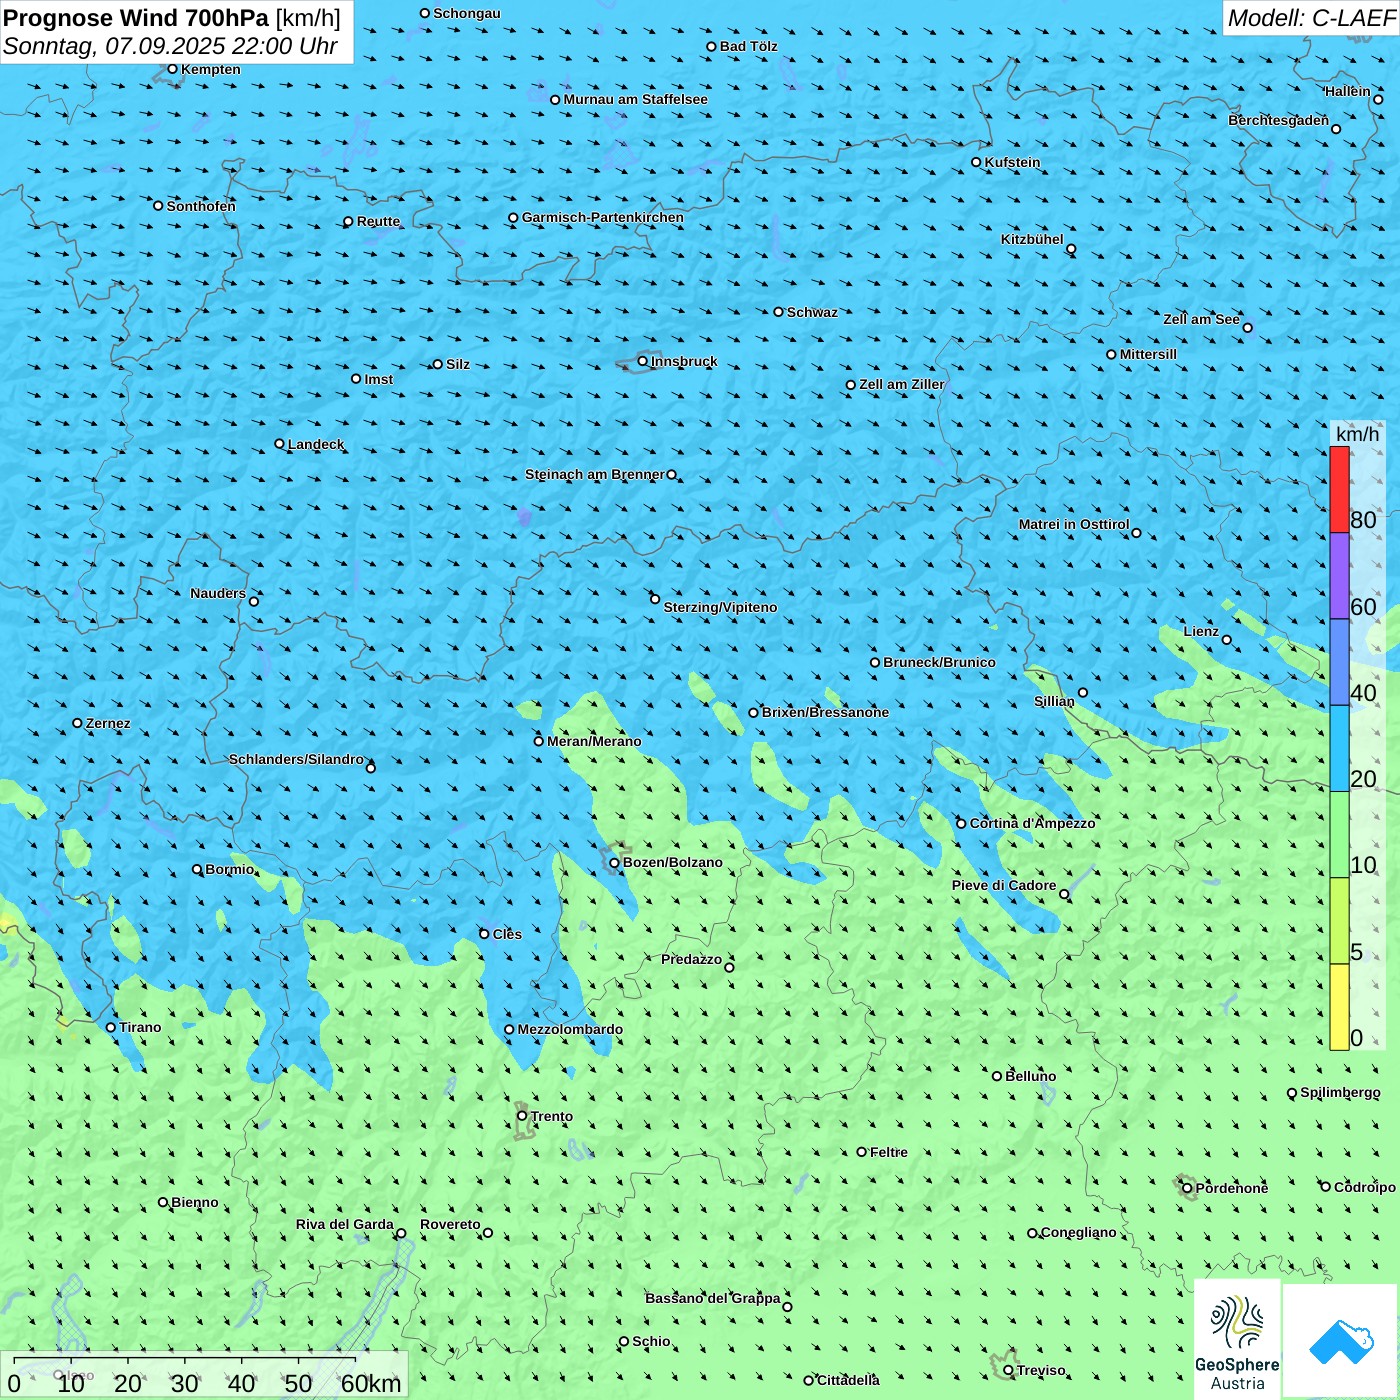Viewport: 1400px width, 1400px height.
Task: Click the 'Bad Tölz' label
Action: point(749,46)
